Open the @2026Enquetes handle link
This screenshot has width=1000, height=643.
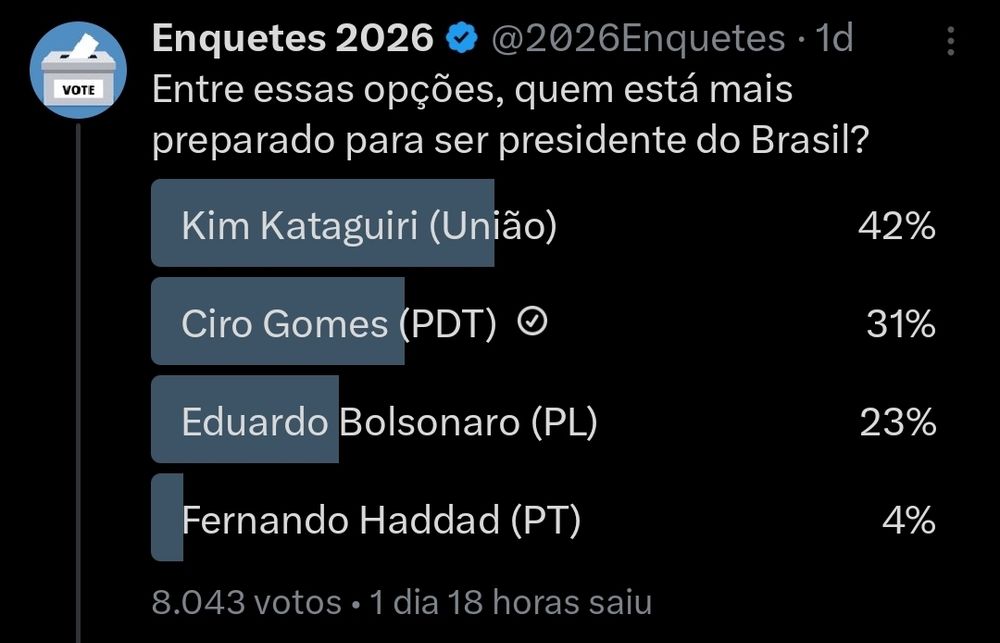(x=638, y=39)
